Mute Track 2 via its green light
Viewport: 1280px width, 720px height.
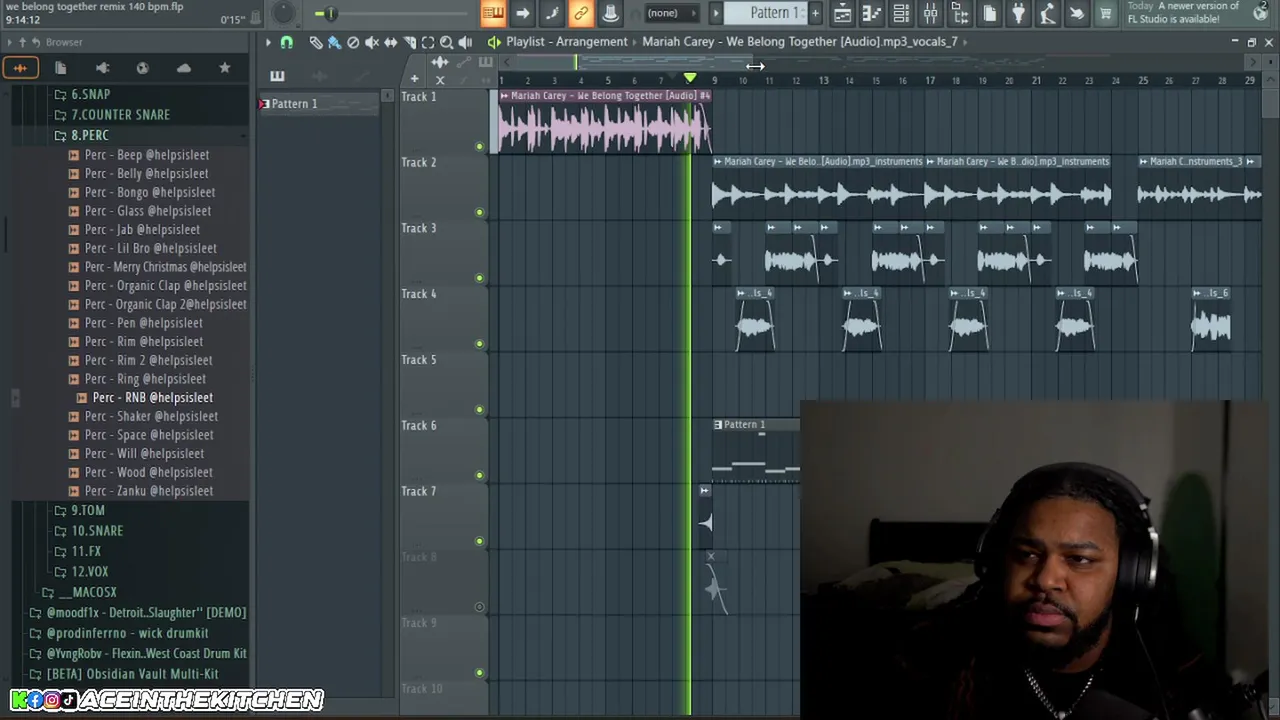479,212
